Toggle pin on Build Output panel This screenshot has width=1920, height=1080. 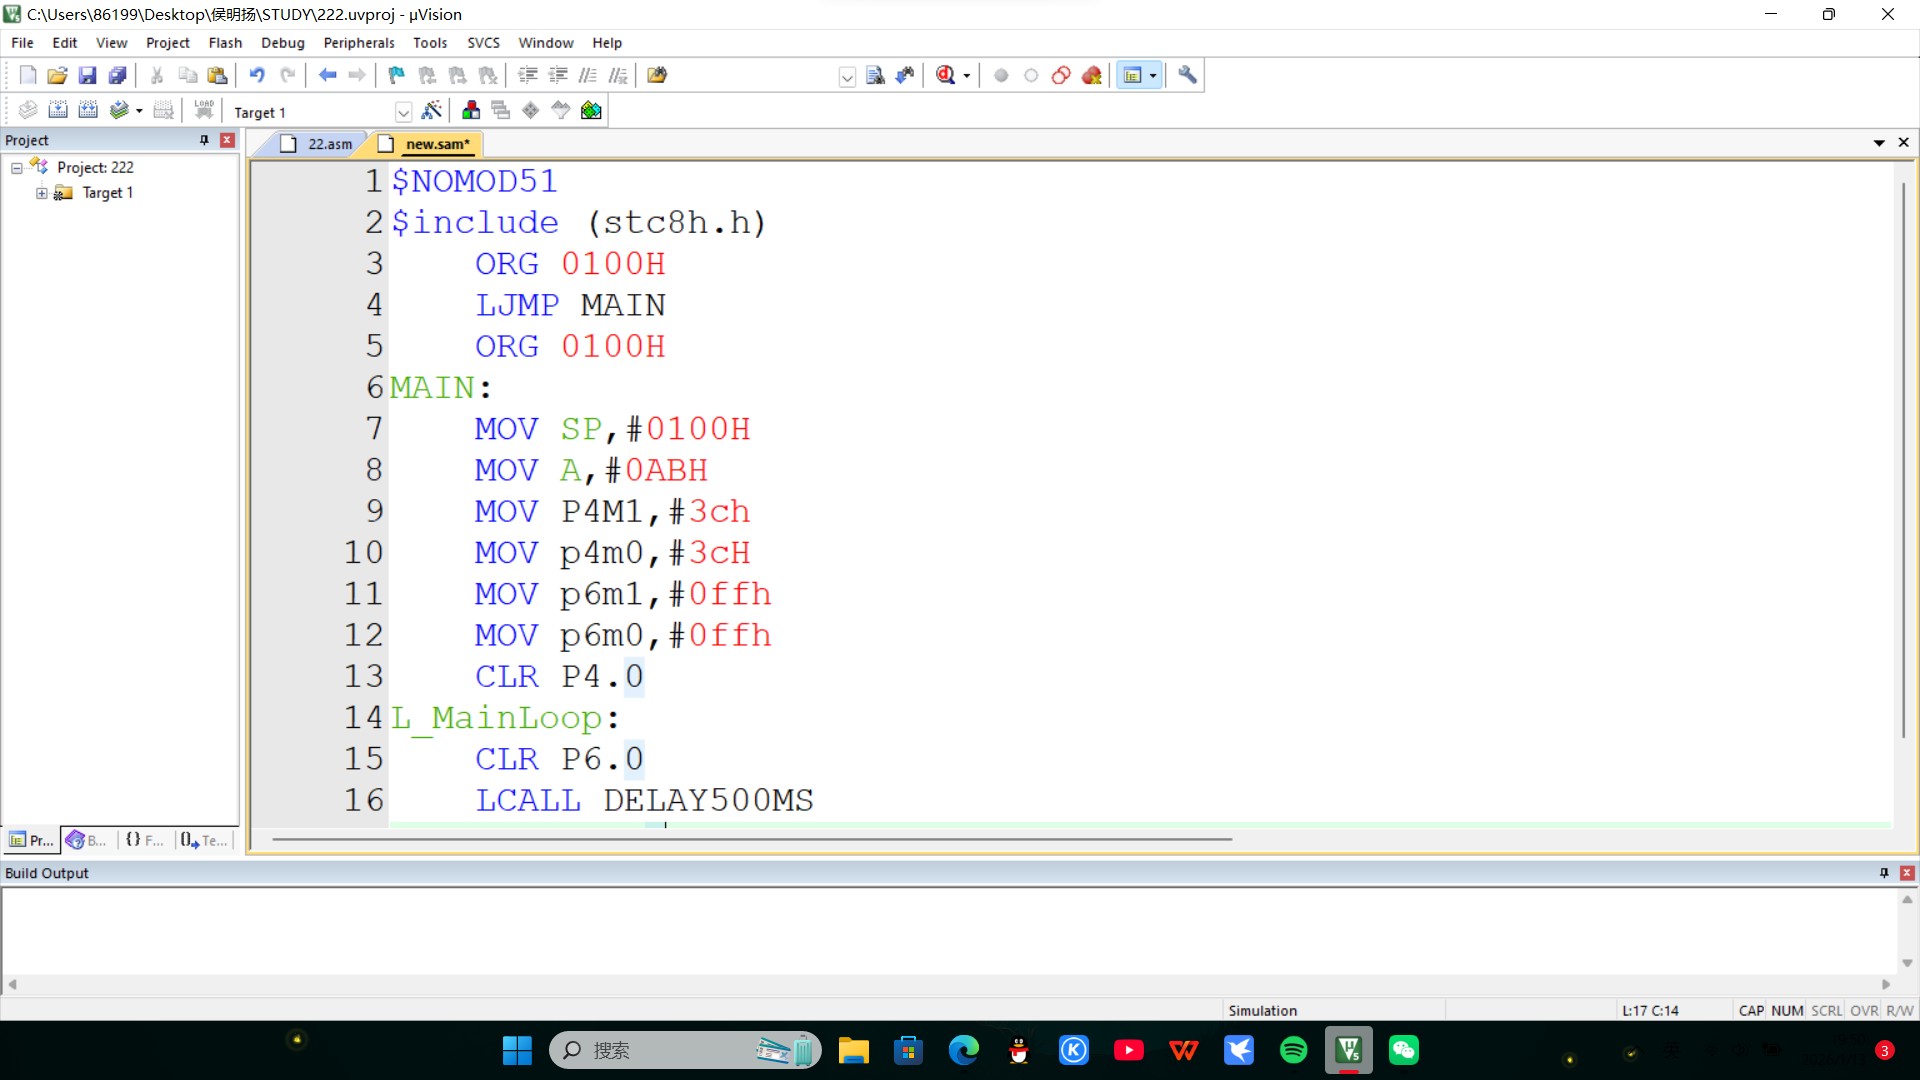tap(1884, 873)
